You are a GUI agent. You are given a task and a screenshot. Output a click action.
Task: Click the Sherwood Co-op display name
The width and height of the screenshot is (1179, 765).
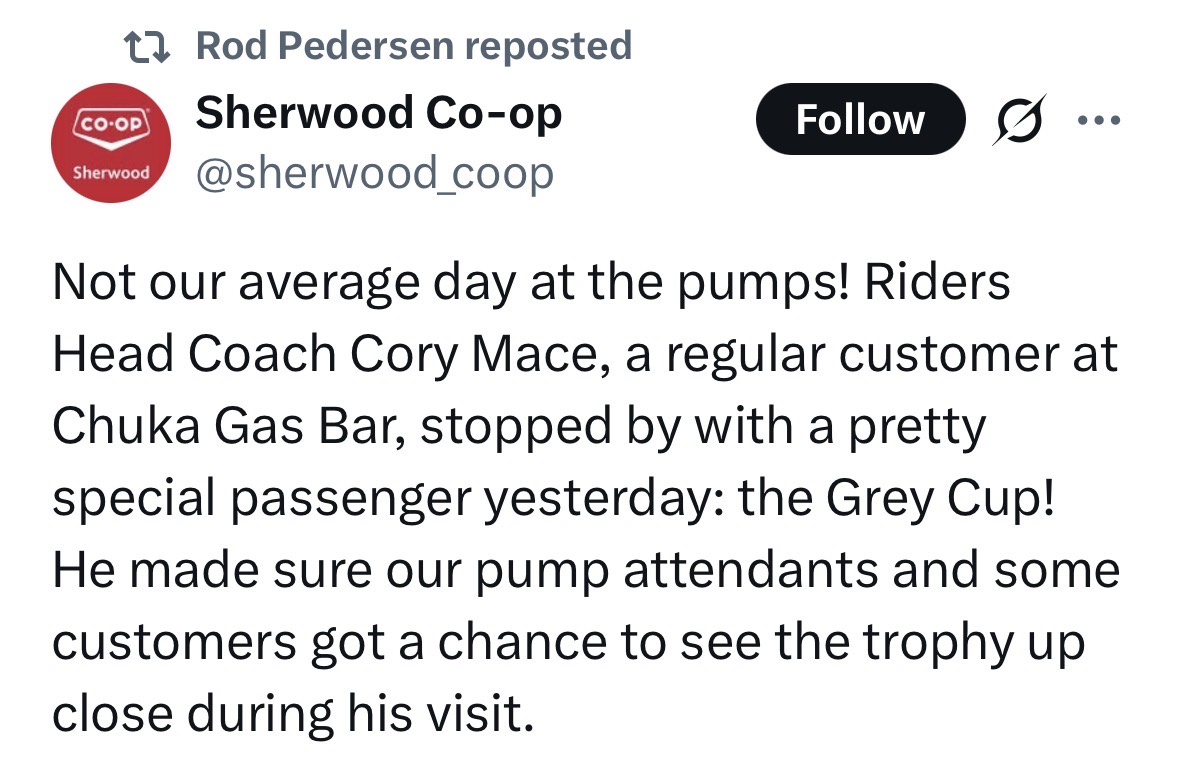[379, 113]
